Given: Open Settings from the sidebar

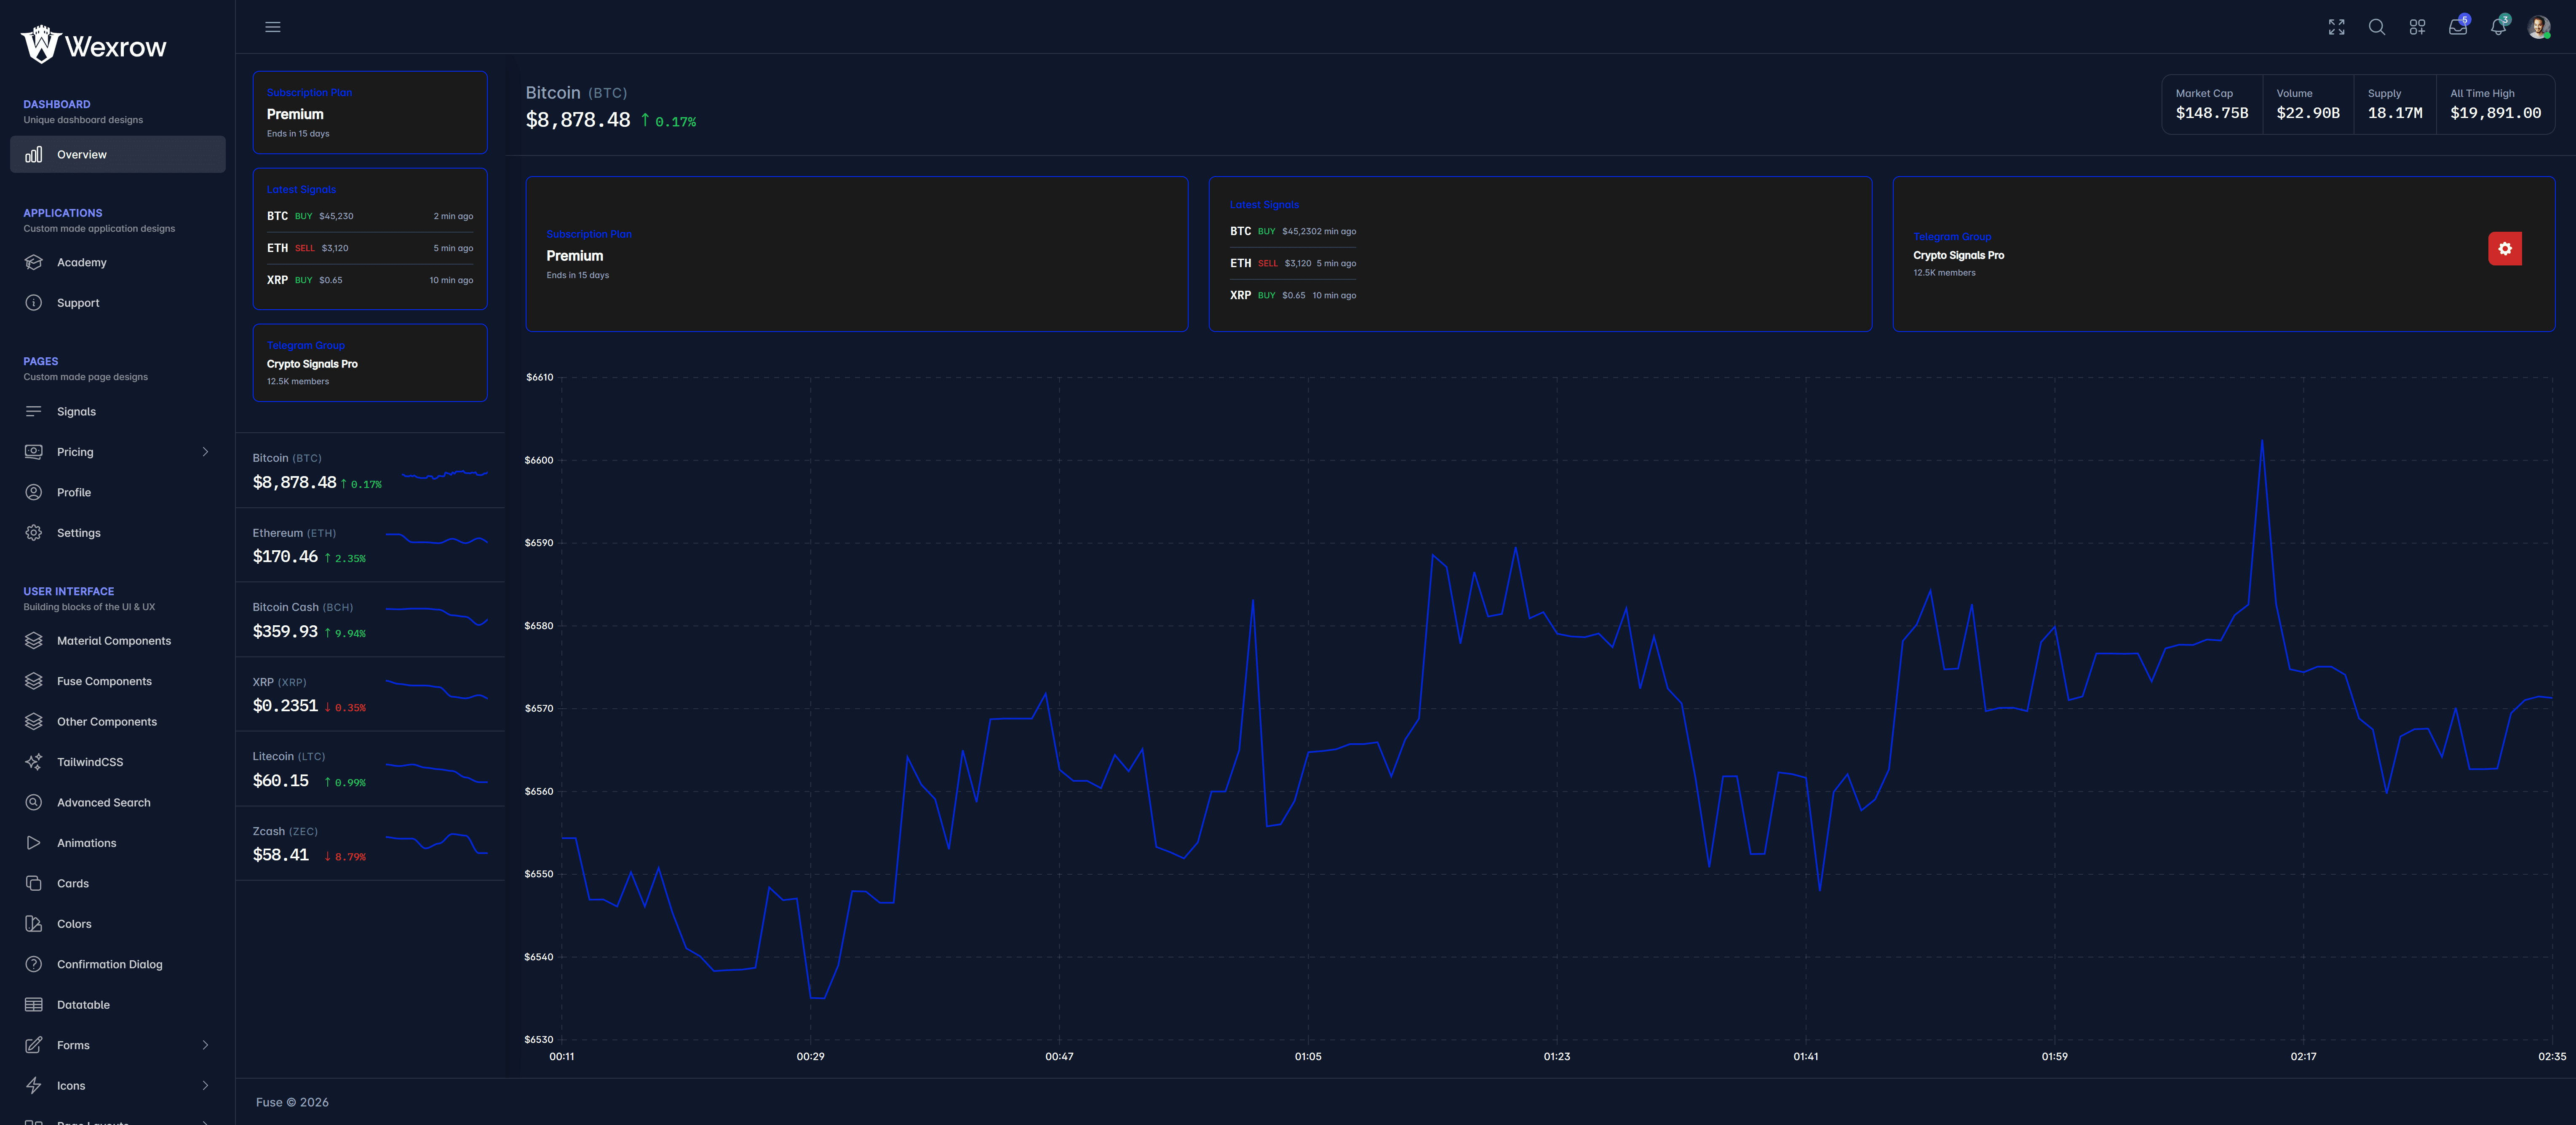Looking at the screenshot, I should click(x=118, y=533).
